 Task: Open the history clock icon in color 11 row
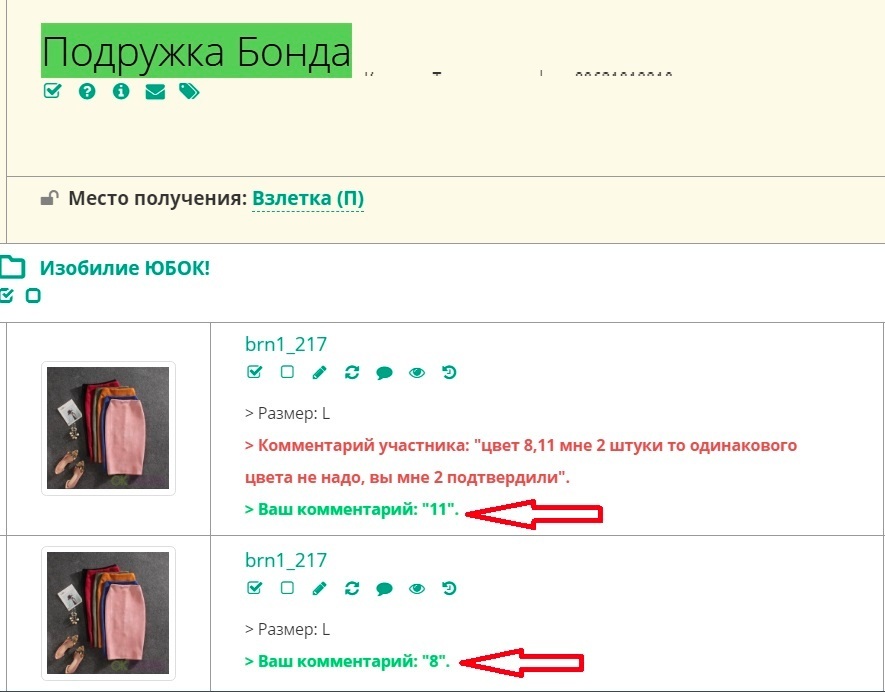click(449, 373)
